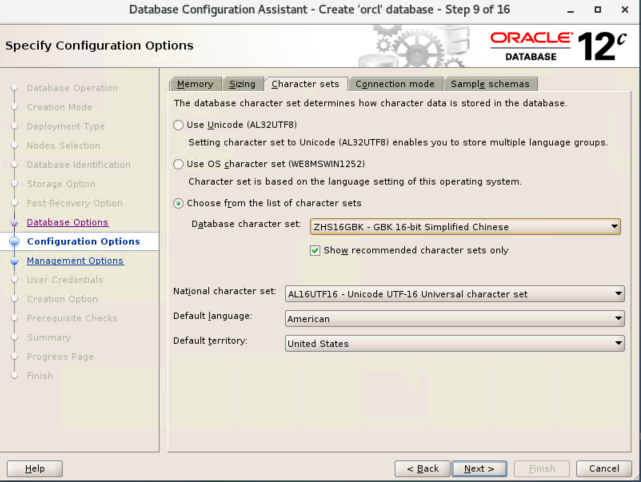Close the Database Configuration Assistant window
This screenshot has width=641, height=482.
[625, 10]
